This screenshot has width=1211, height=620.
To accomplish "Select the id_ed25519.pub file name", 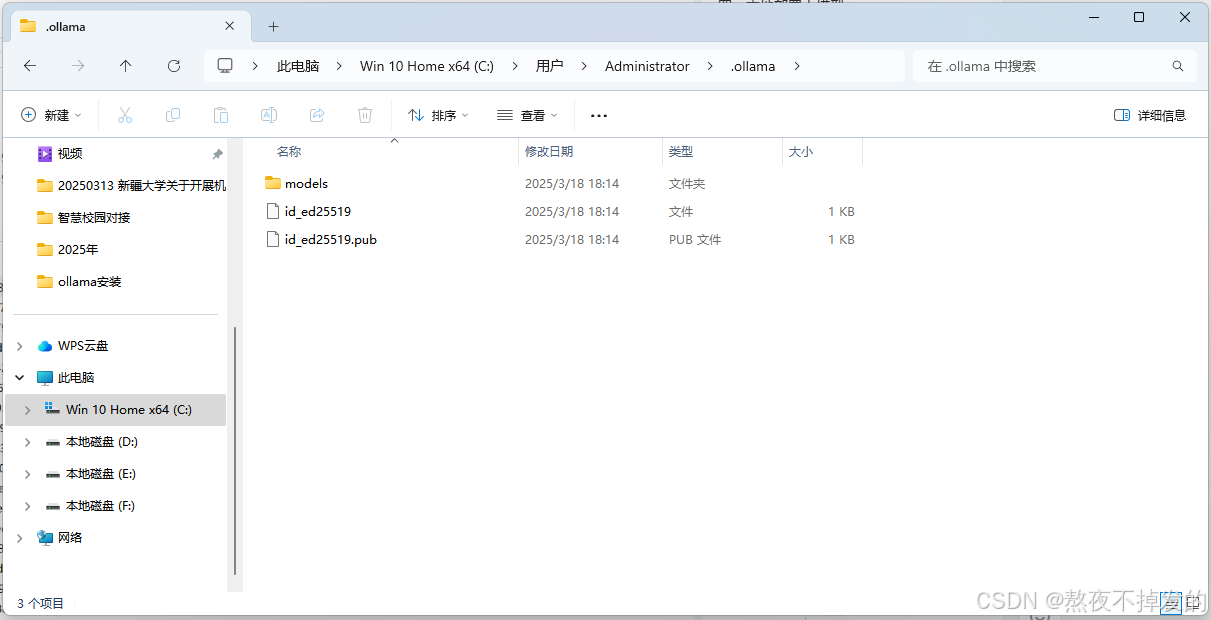I will pyautogui.click(x=330, y=239).
